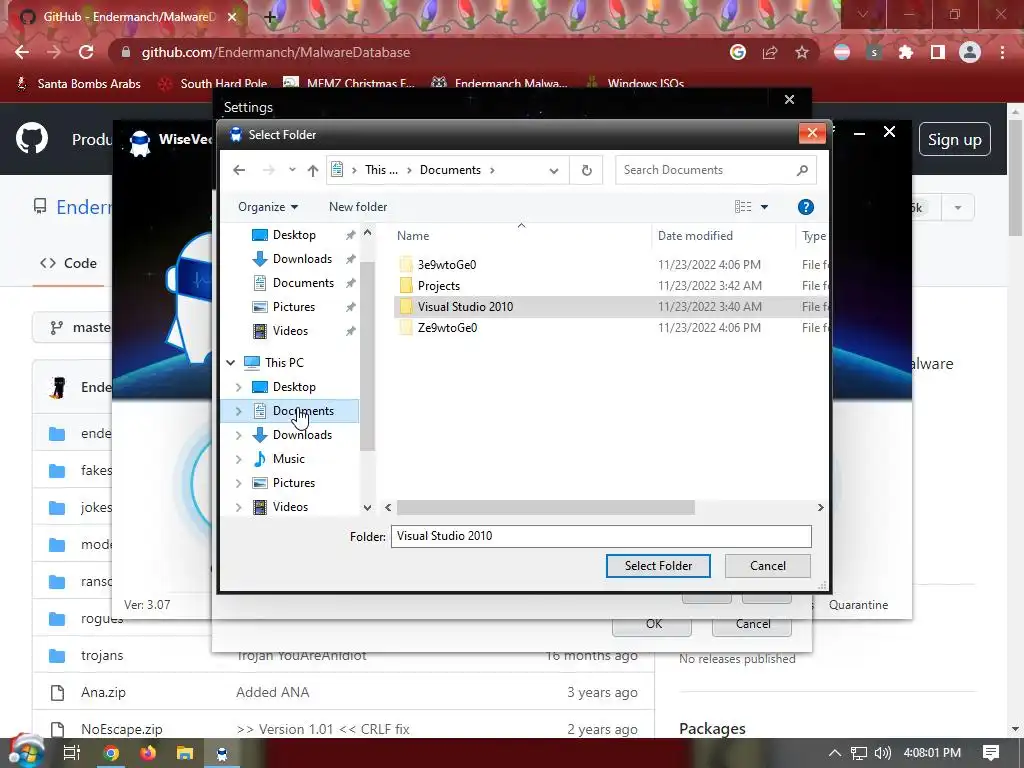The width and height of the screenshot is (1024, 768).
Task: Open NoEscape.zip file on GitHub
Action: coord(121,729)
